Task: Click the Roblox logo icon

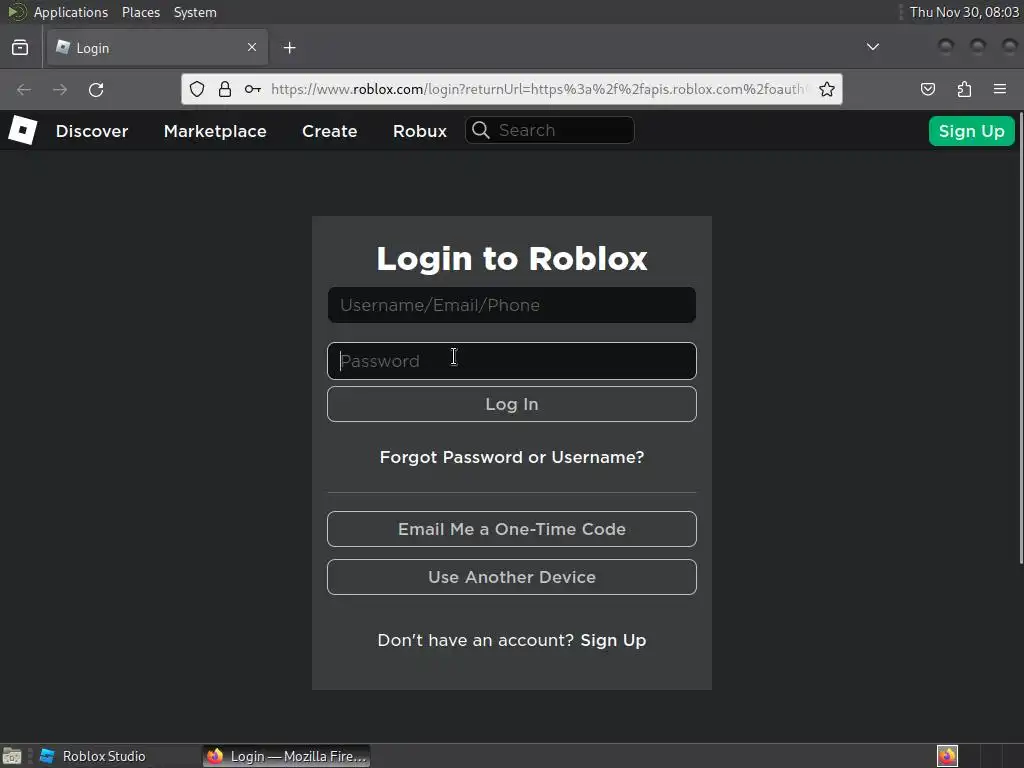Action: tap(23, 130)
